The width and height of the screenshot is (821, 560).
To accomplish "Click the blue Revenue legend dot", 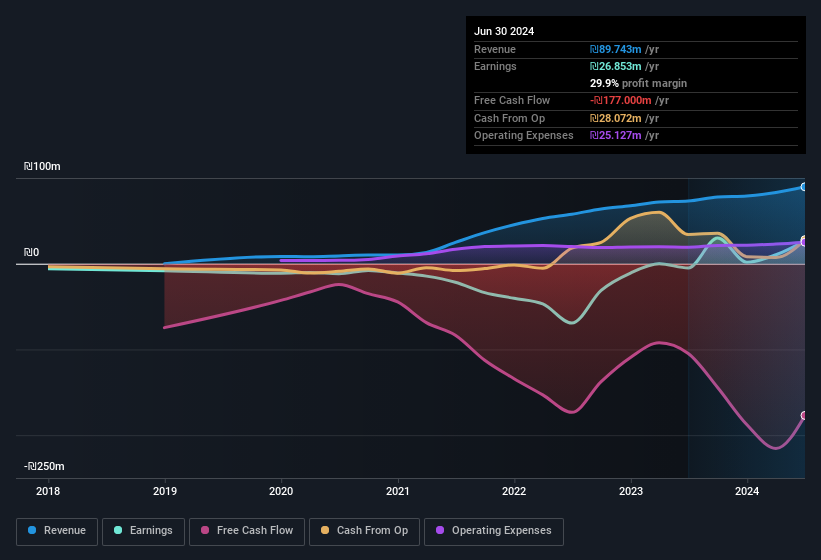I will point(33,531).
